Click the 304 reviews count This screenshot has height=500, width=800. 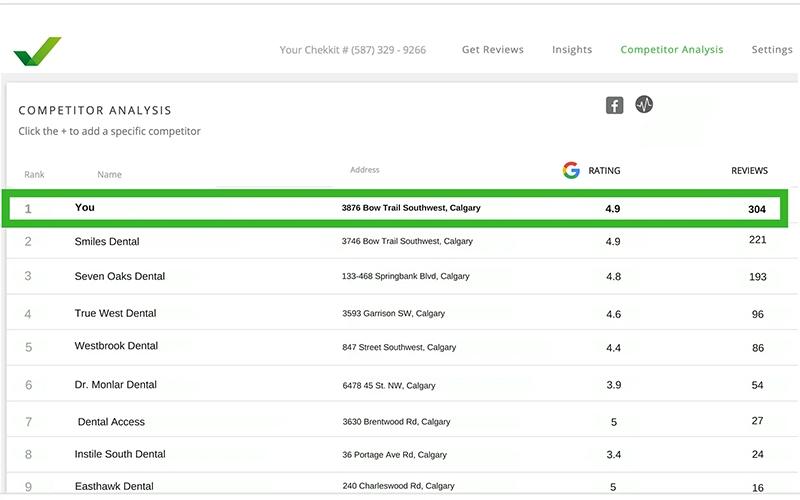(x=757, y=209)
